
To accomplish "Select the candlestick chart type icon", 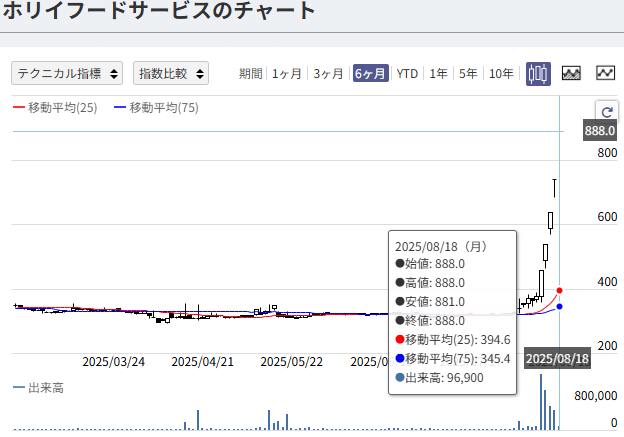I will (x=538, y=74).
